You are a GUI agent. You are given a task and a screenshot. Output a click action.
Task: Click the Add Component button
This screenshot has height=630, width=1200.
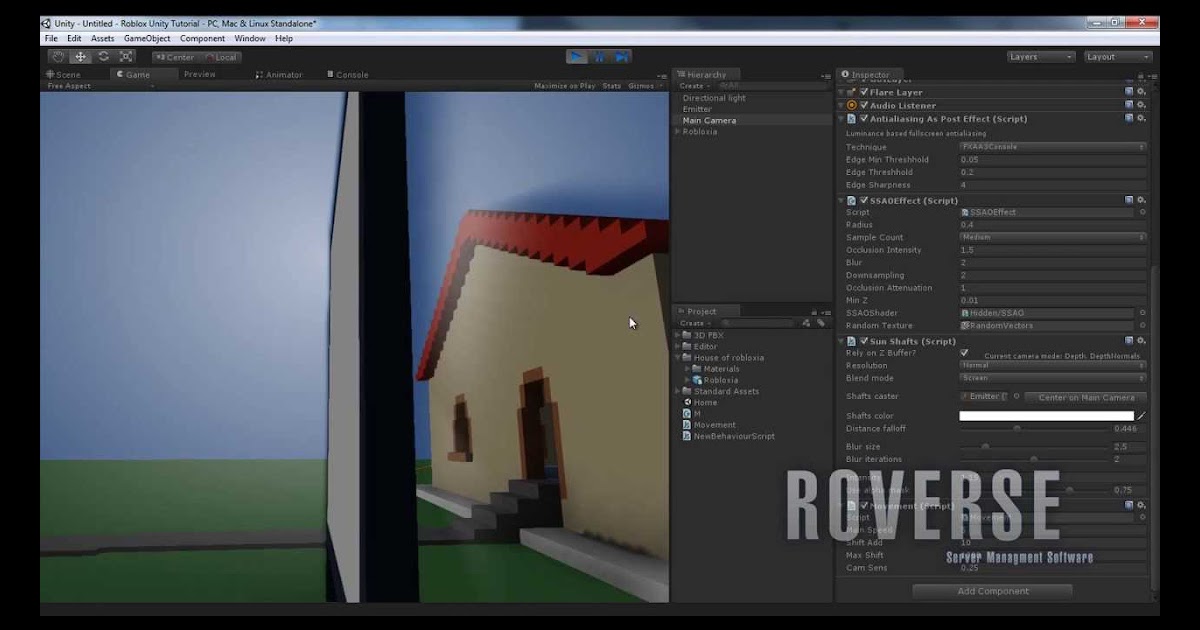click(x=993, y=591)
